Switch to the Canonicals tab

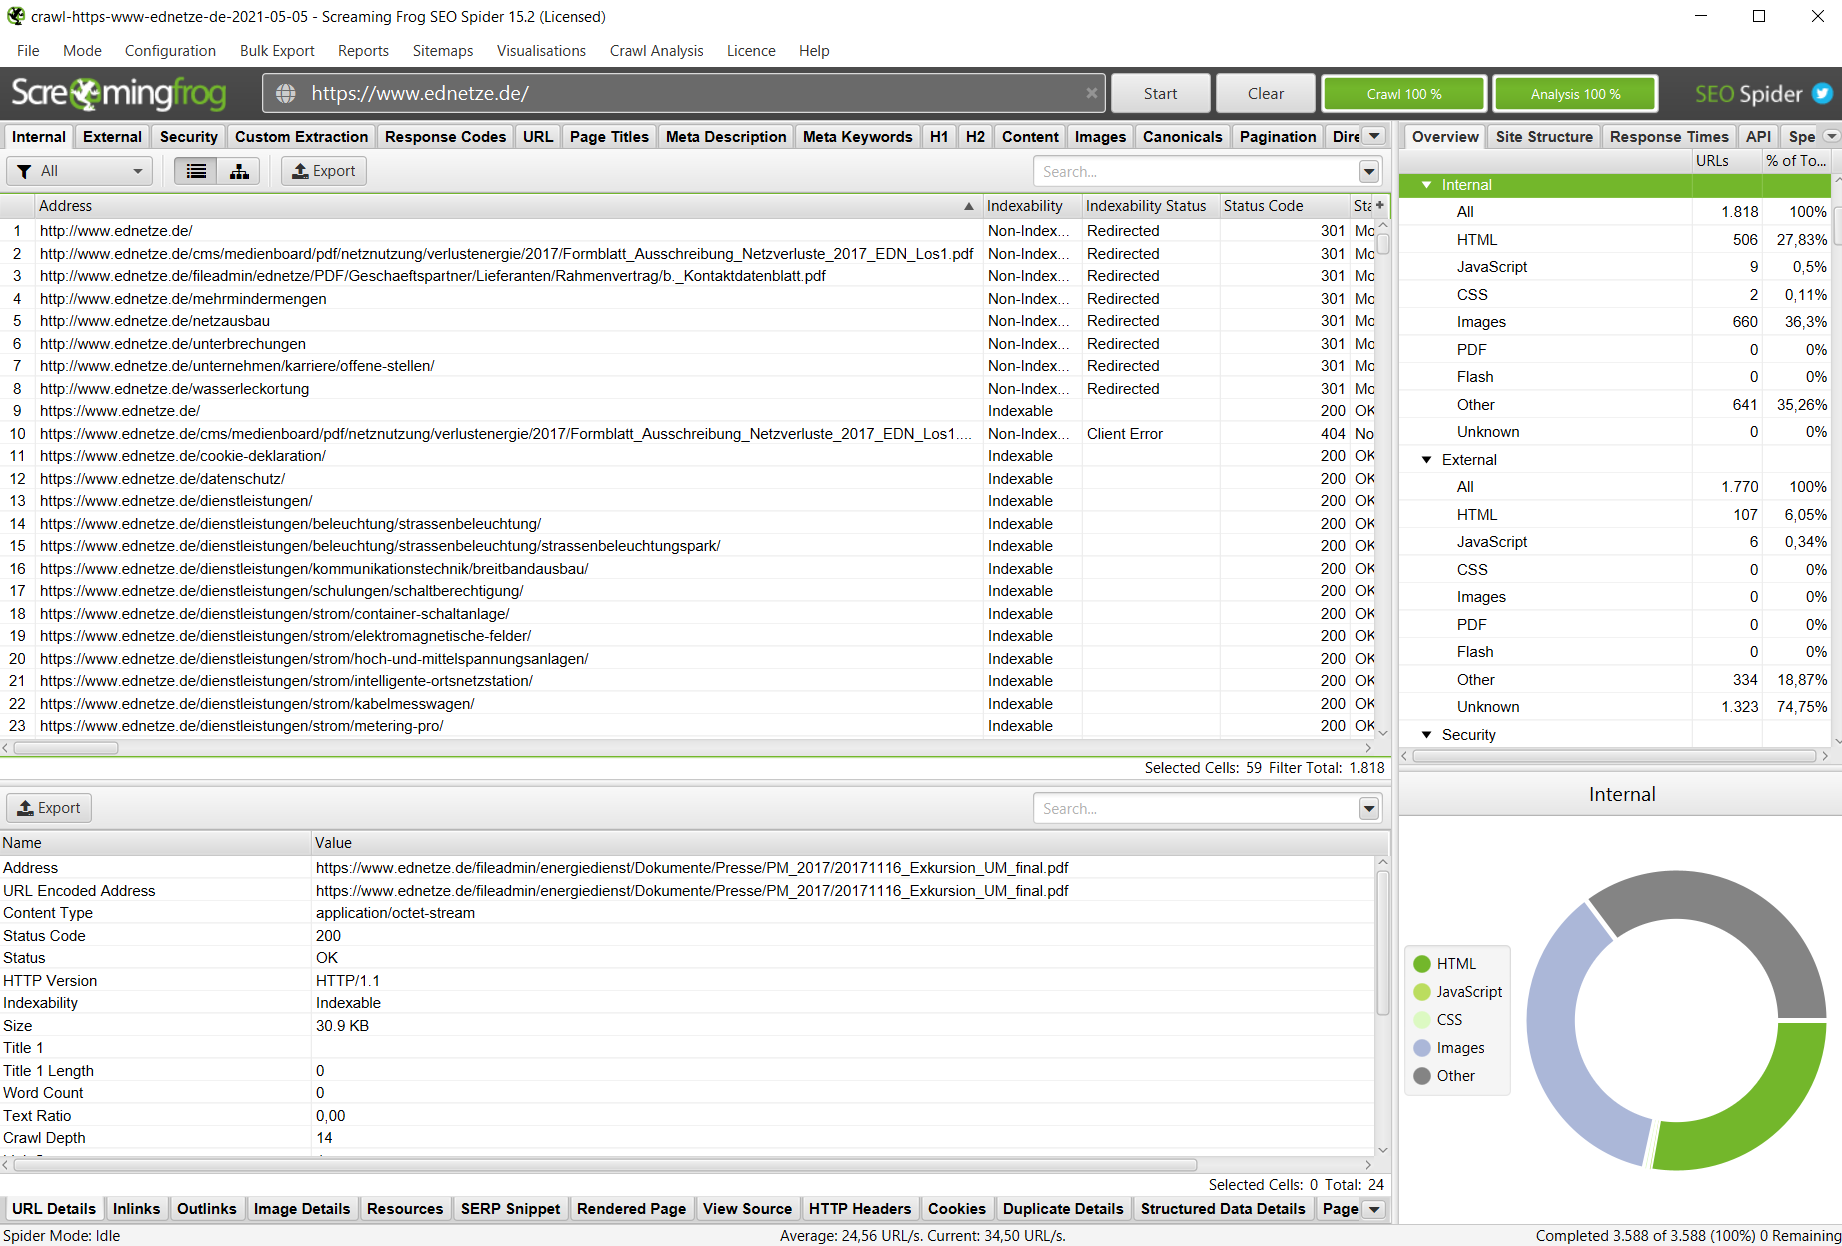[x=1182, y=137]
